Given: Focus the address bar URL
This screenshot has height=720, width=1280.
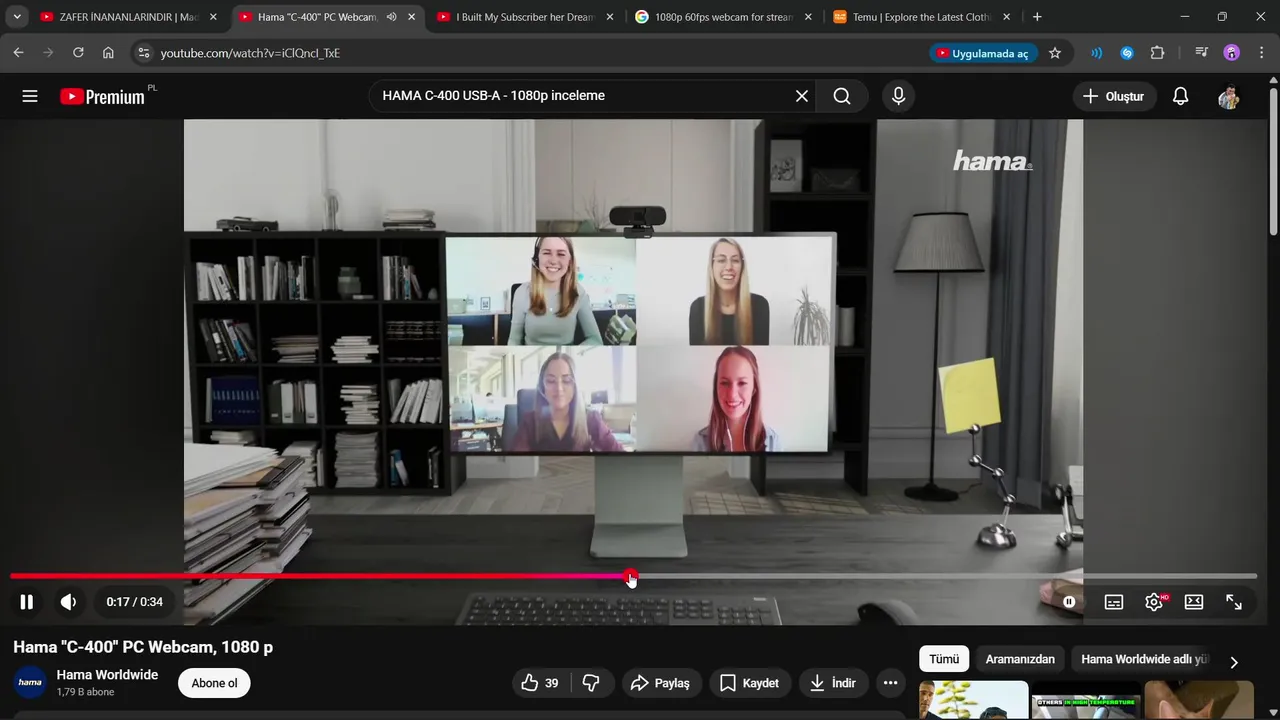Looking at the screenshot, I should pyautogui.click(x=250, y=53).
